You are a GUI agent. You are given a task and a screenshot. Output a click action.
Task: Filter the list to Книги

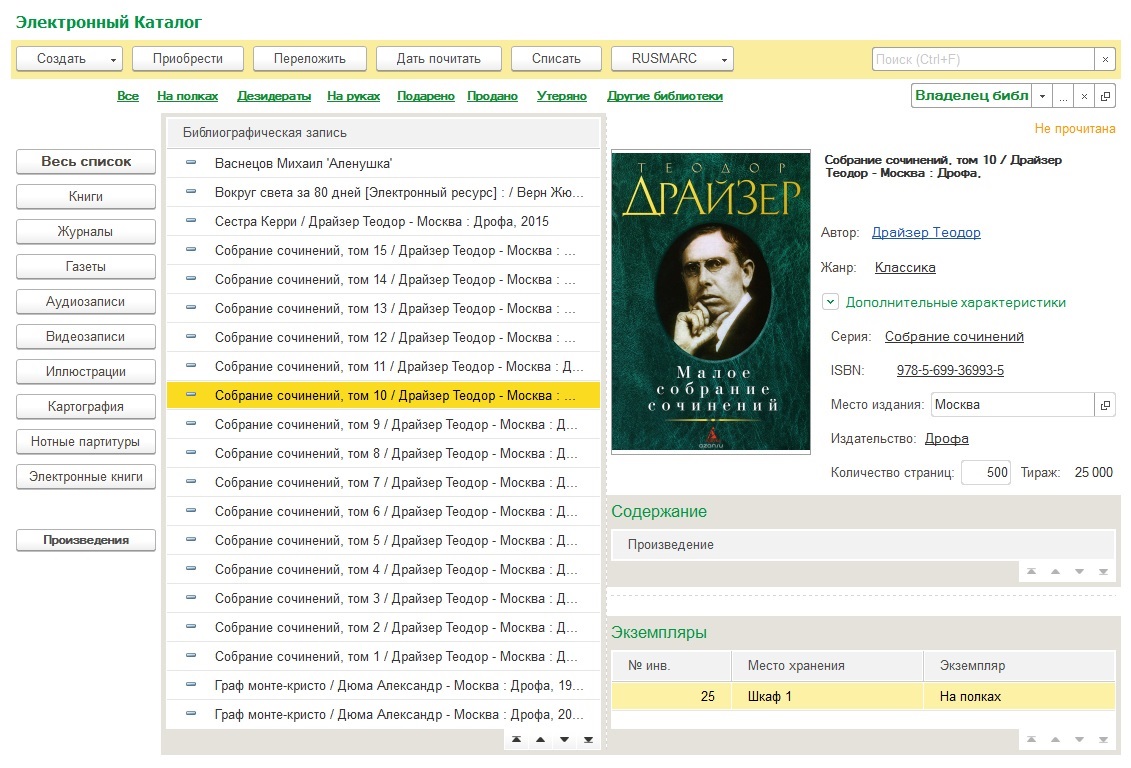click(86, 196)
